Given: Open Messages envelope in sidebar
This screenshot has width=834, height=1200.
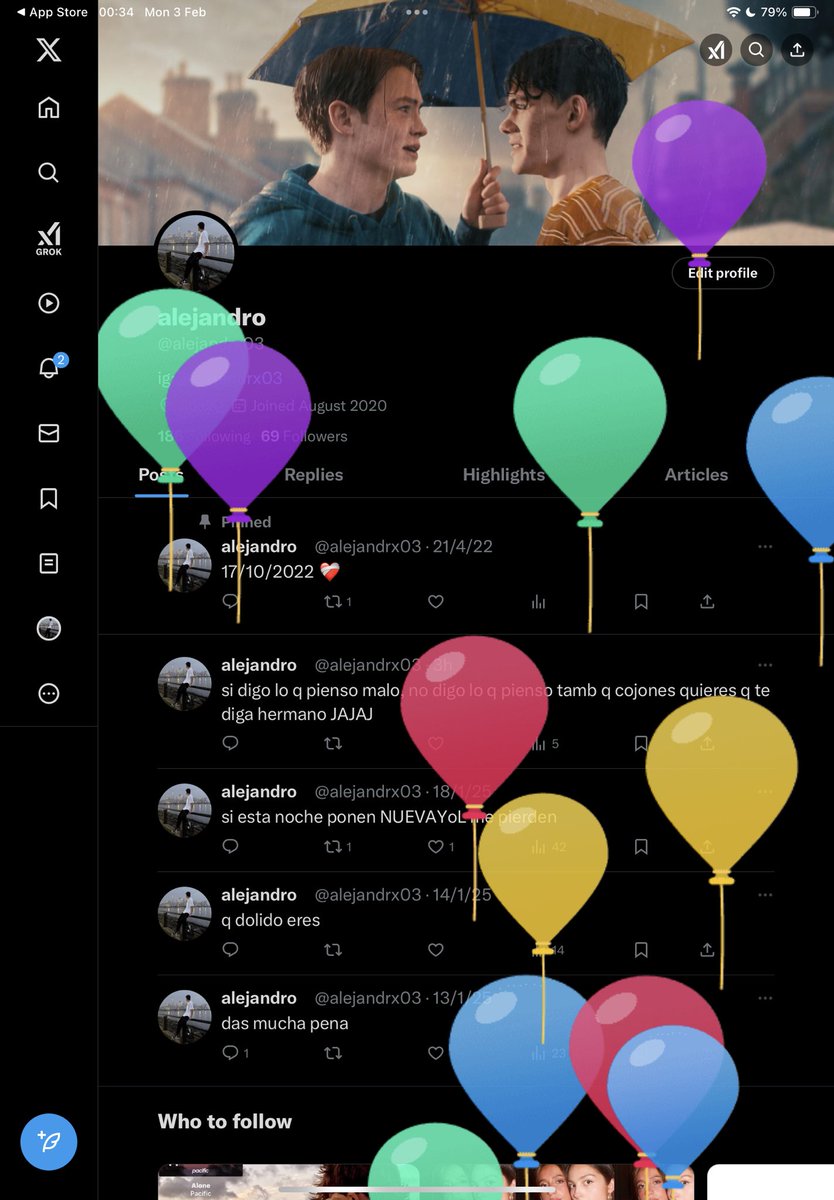Looking at the screenshot, I should pos(48,433).
